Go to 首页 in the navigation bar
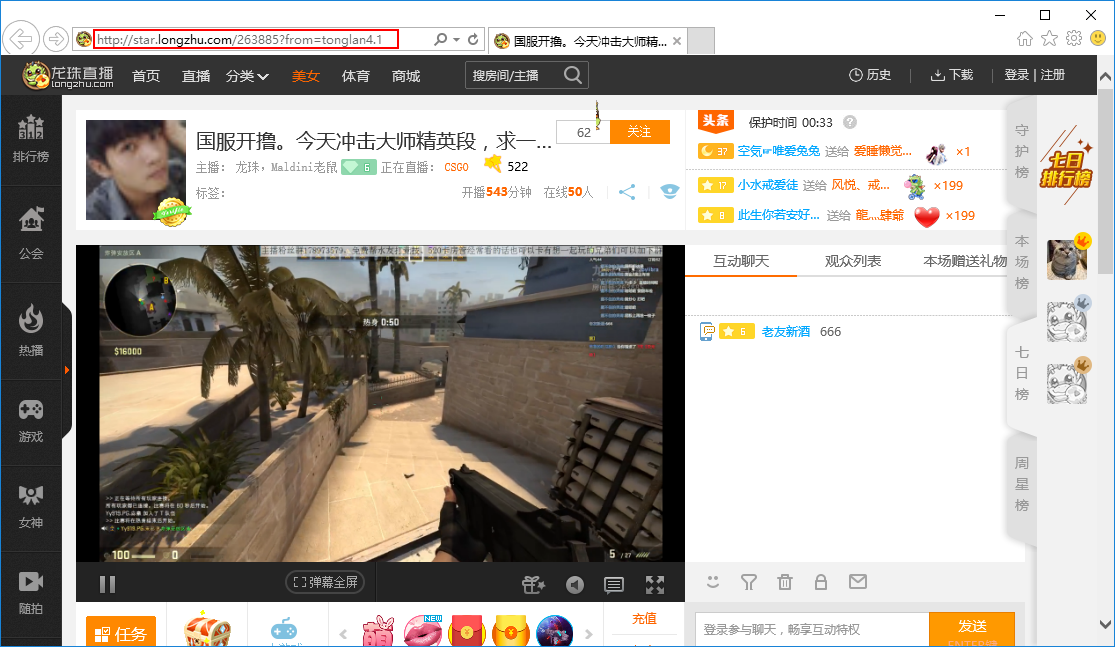Image resolution: width=1115 pixels, height=647 pixels. coord(146,76)
